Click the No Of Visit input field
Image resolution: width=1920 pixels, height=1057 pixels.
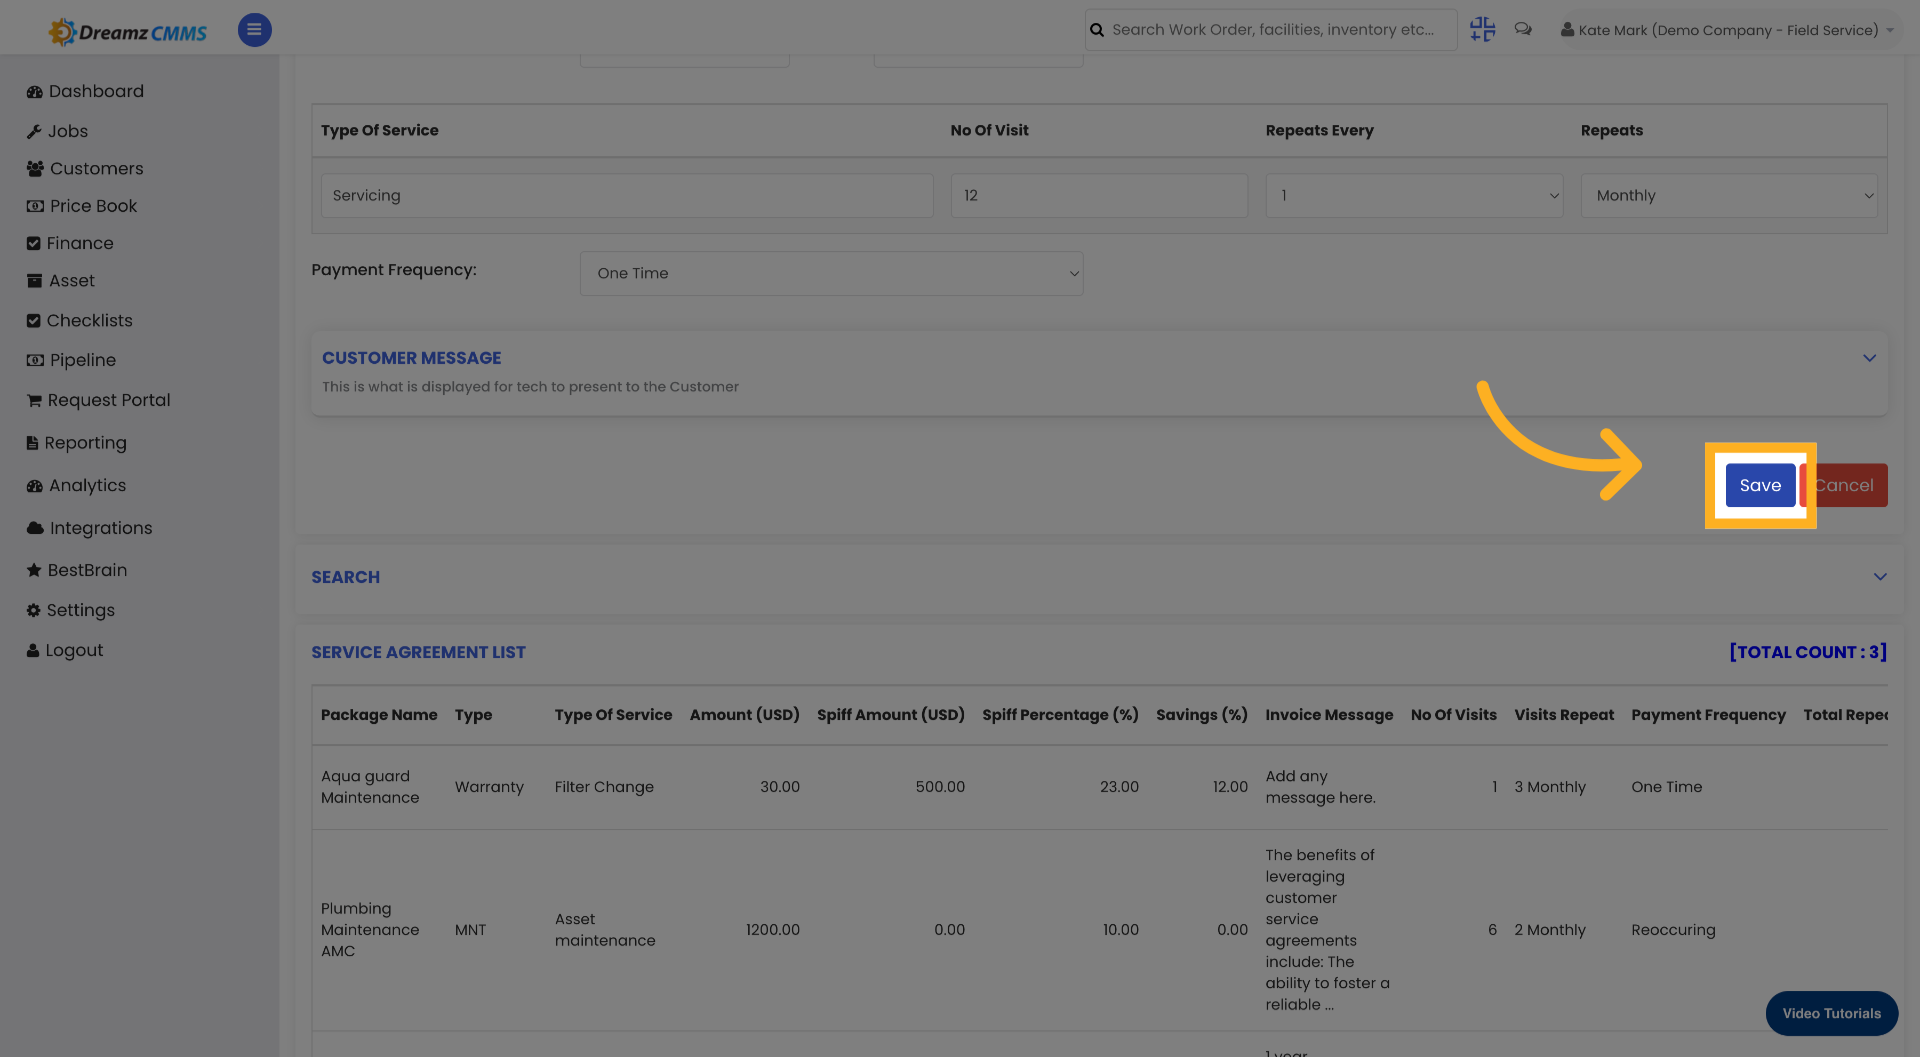[x=1099, y=196]
